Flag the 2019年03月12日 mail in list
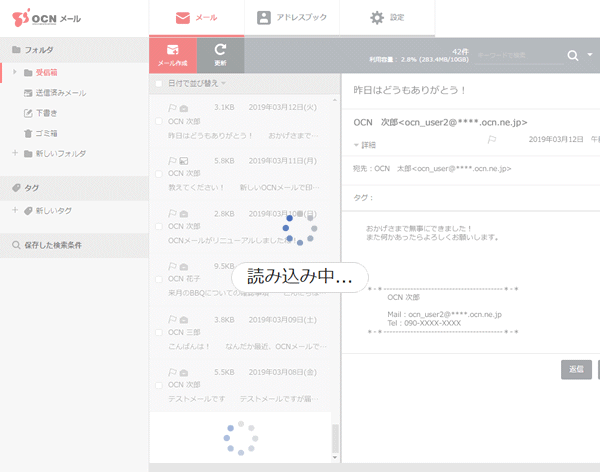The image size is (600, 472). click(x=172, y=108)
